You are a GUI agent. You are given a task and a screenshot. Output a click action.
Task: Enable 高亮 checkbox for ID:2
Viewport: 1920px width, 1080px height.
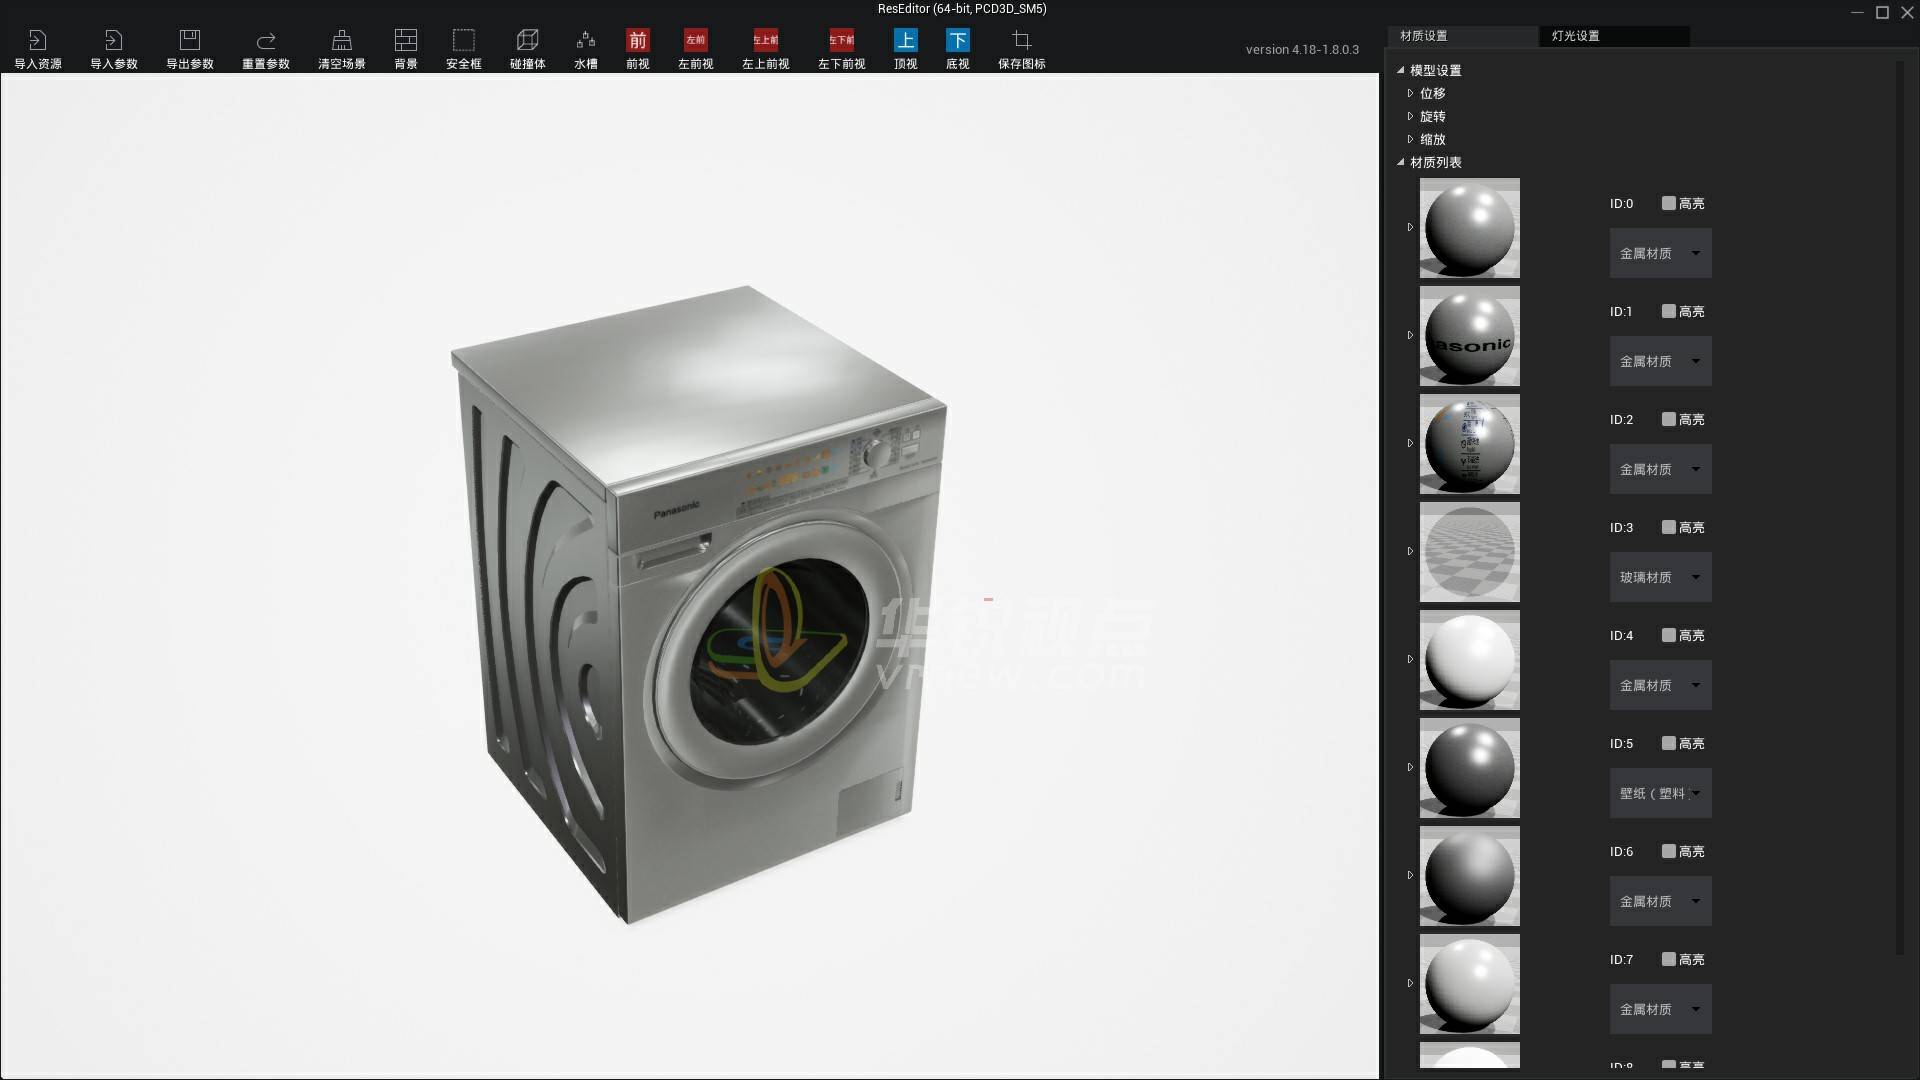click(x=1669, y=419)
